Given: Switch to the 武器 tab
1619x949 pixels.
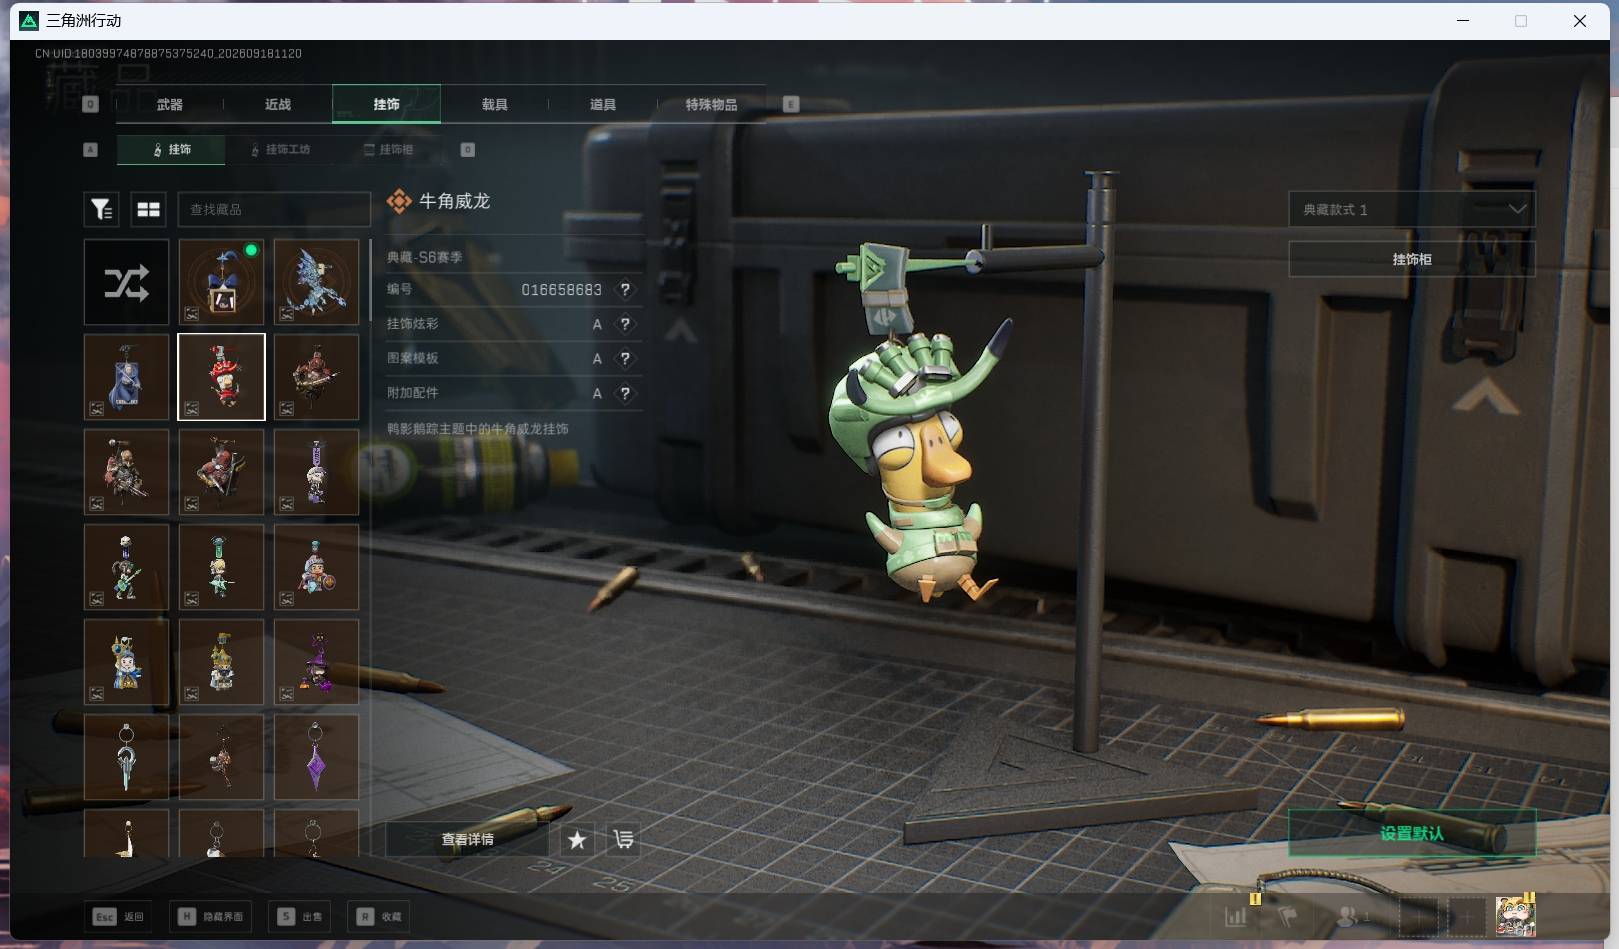Looking at the screenshot, I should (x=170, y=104).
